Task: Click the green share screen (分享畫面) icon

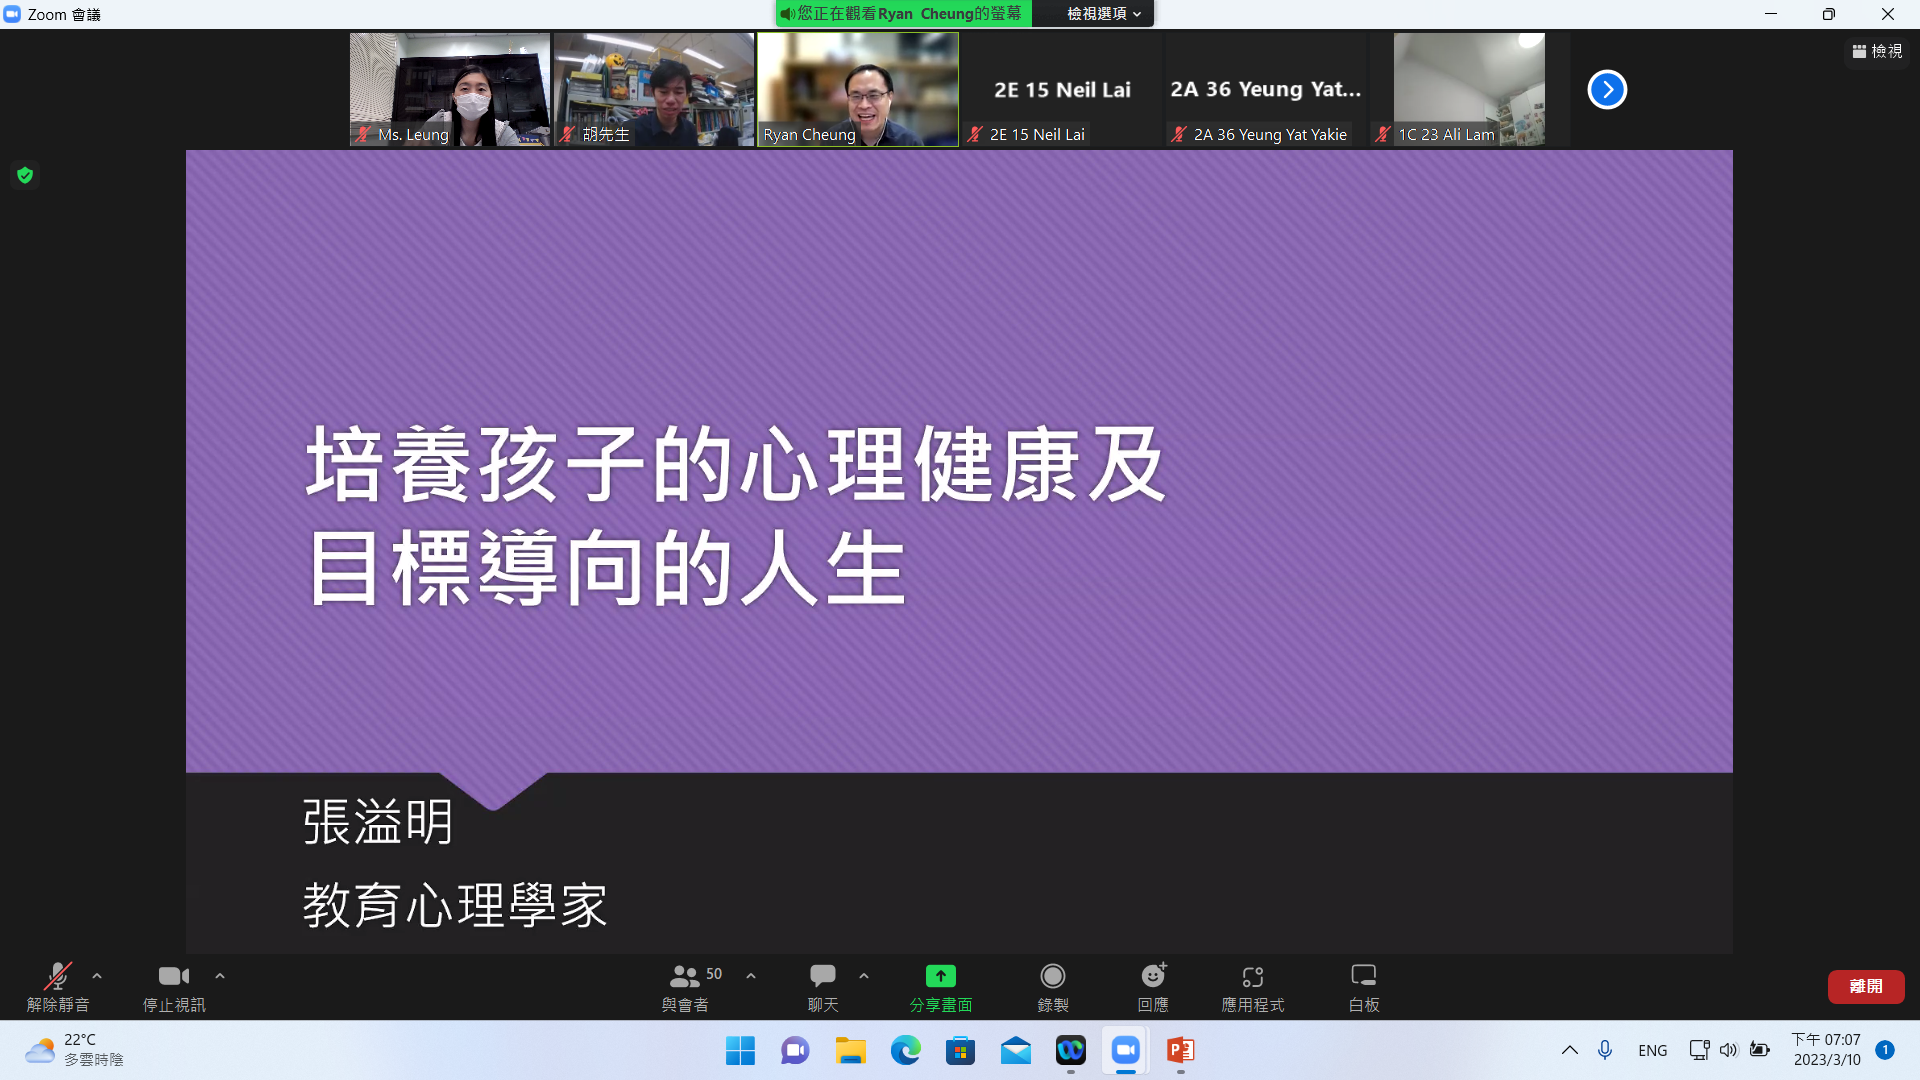Action: tap(940, 976)
